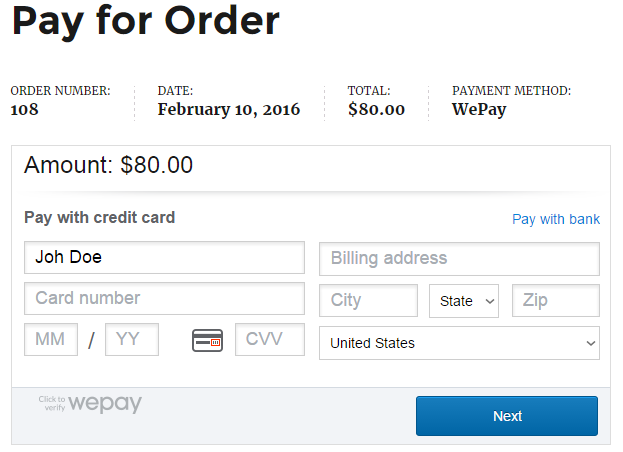Click the date February 10, 2016
Image resolution: width=623 pixels, height=452 pixels.
point(228,110)
